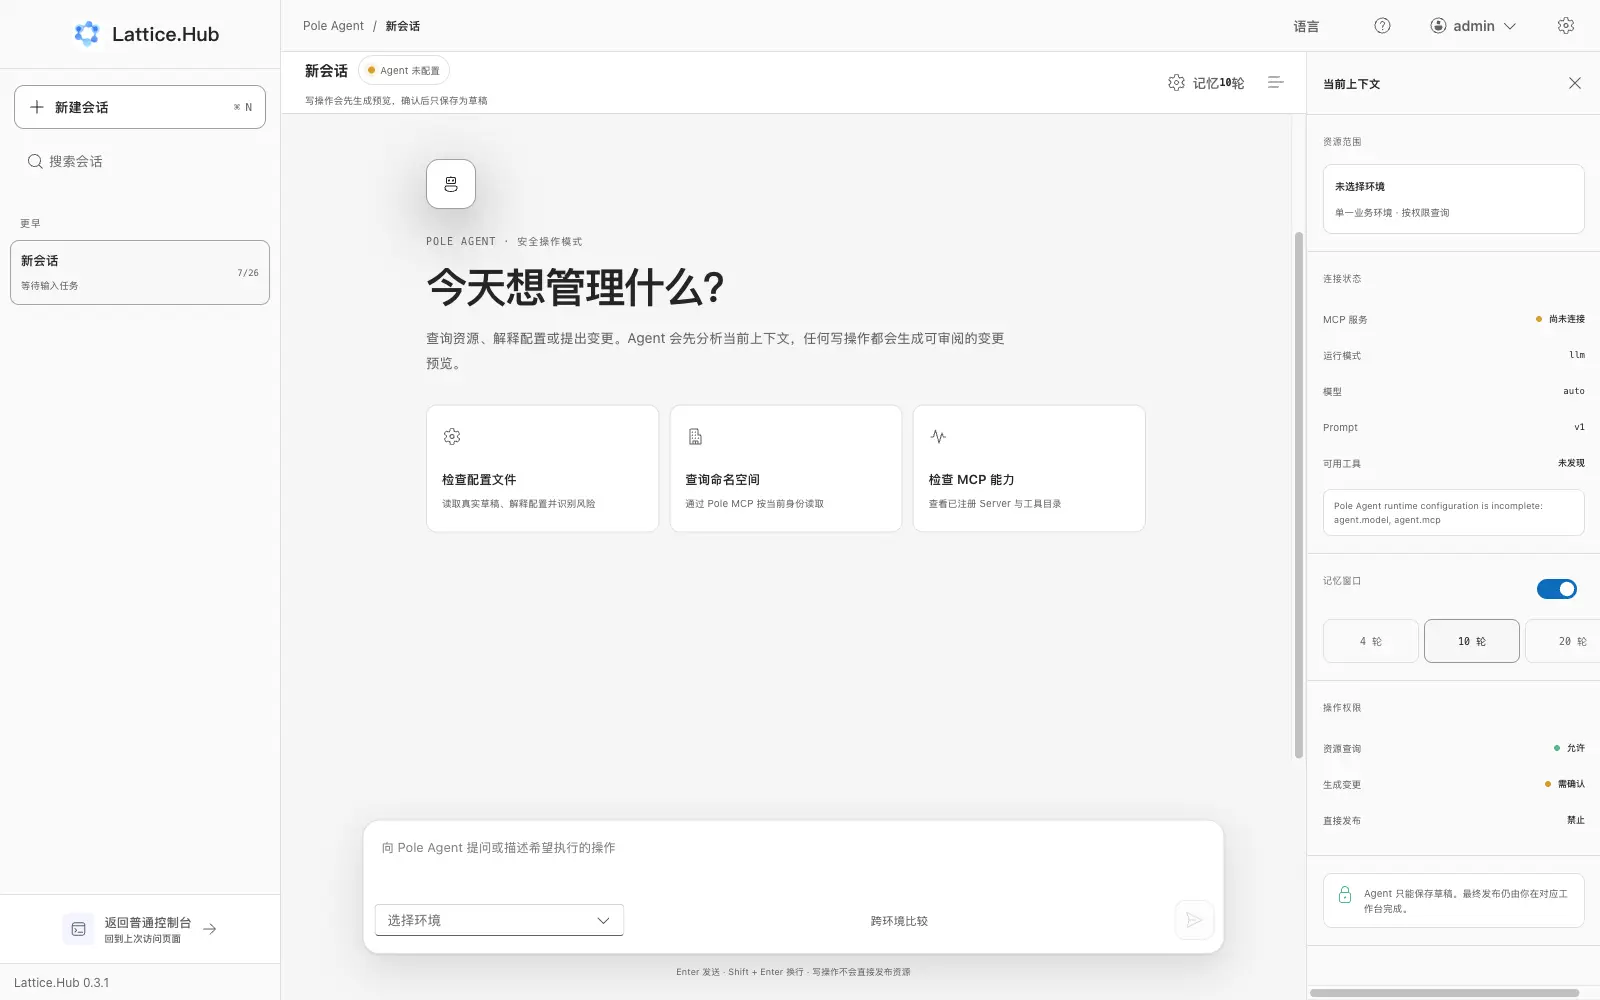Image resolution: width=1600 pixels, height=1000 pixels.
Task: Toggle the context panel list icon
Action: point(1275,82)
